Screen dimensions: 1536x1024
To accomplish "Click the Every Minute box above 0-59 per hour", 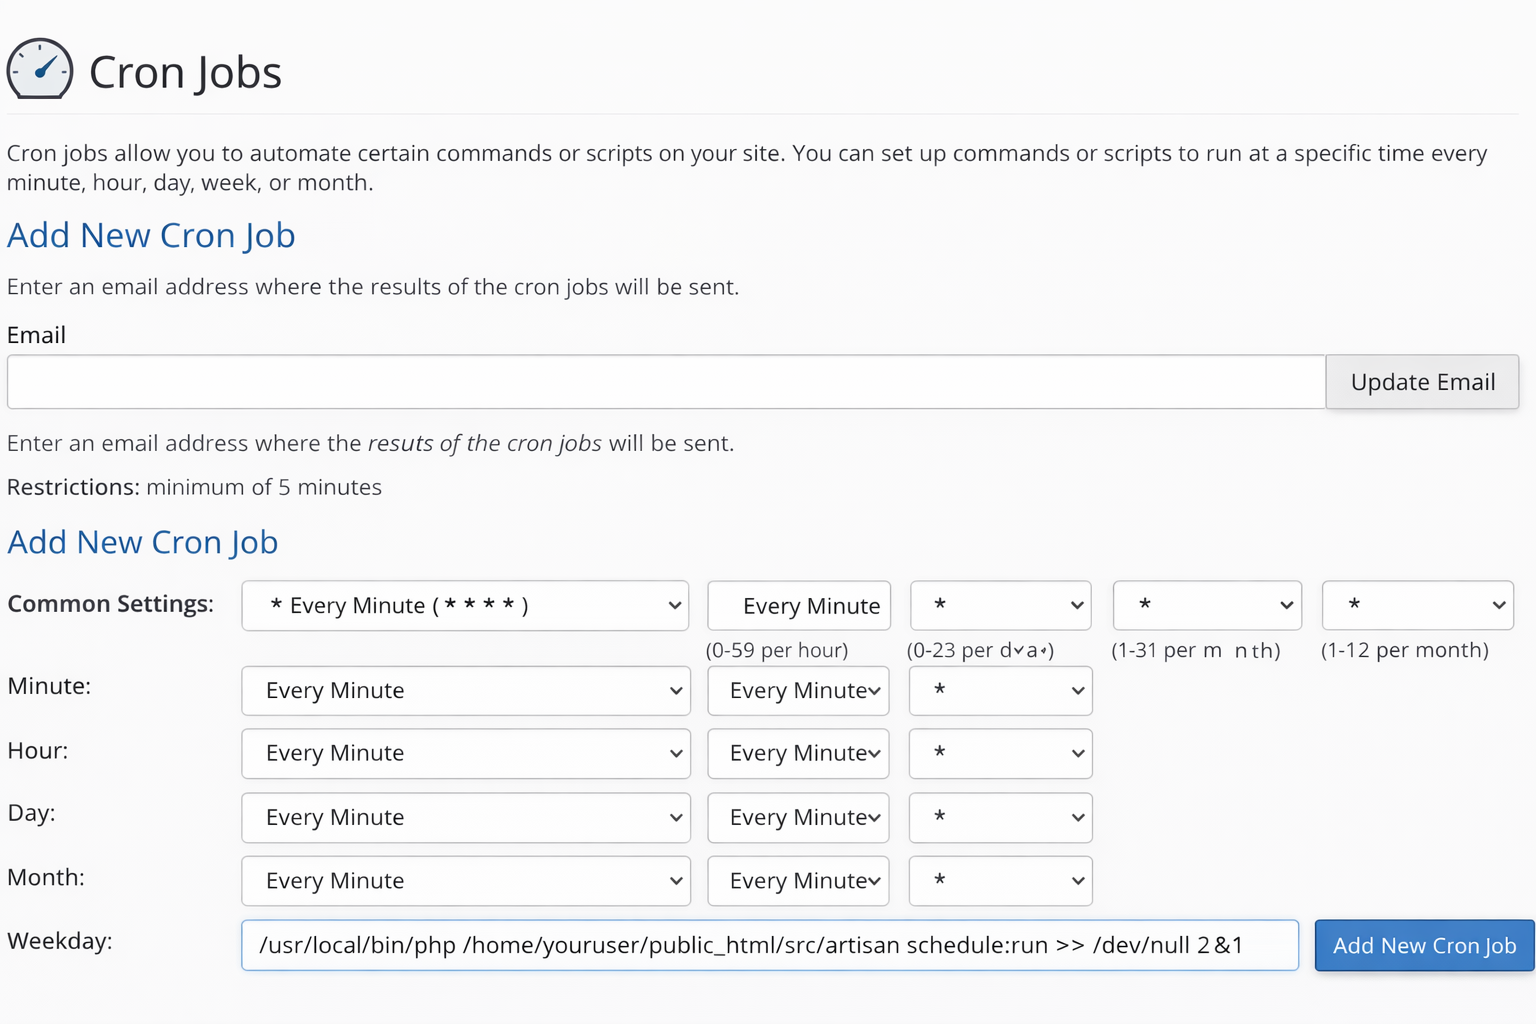I will pyautogui.click(x=799, y=606).
